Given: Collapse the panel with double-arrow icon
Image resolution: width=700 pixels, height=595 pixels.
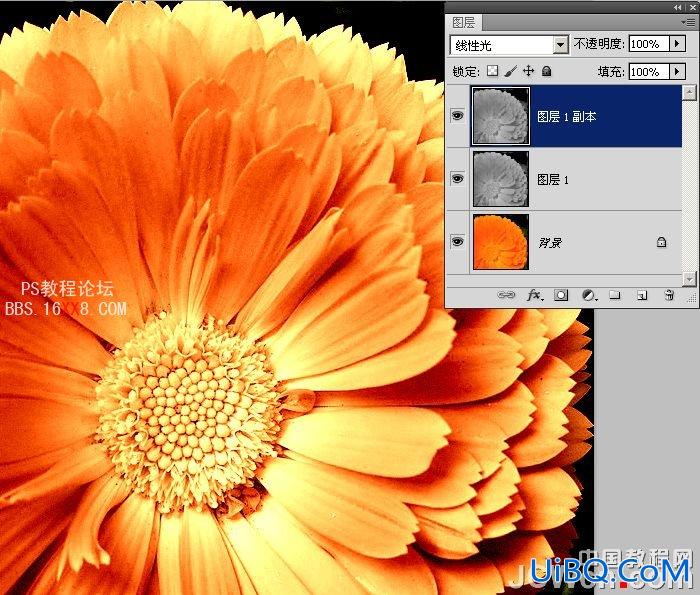Looking at the screenshot, I should [678, 7].
